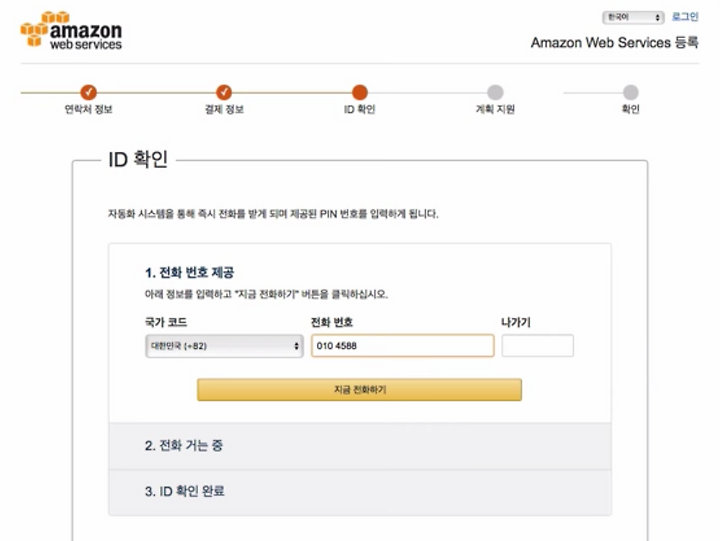This screenshot has height=541, width=720.
Task: Click the 지금 전화하기 button
Action: coord(360,389)
